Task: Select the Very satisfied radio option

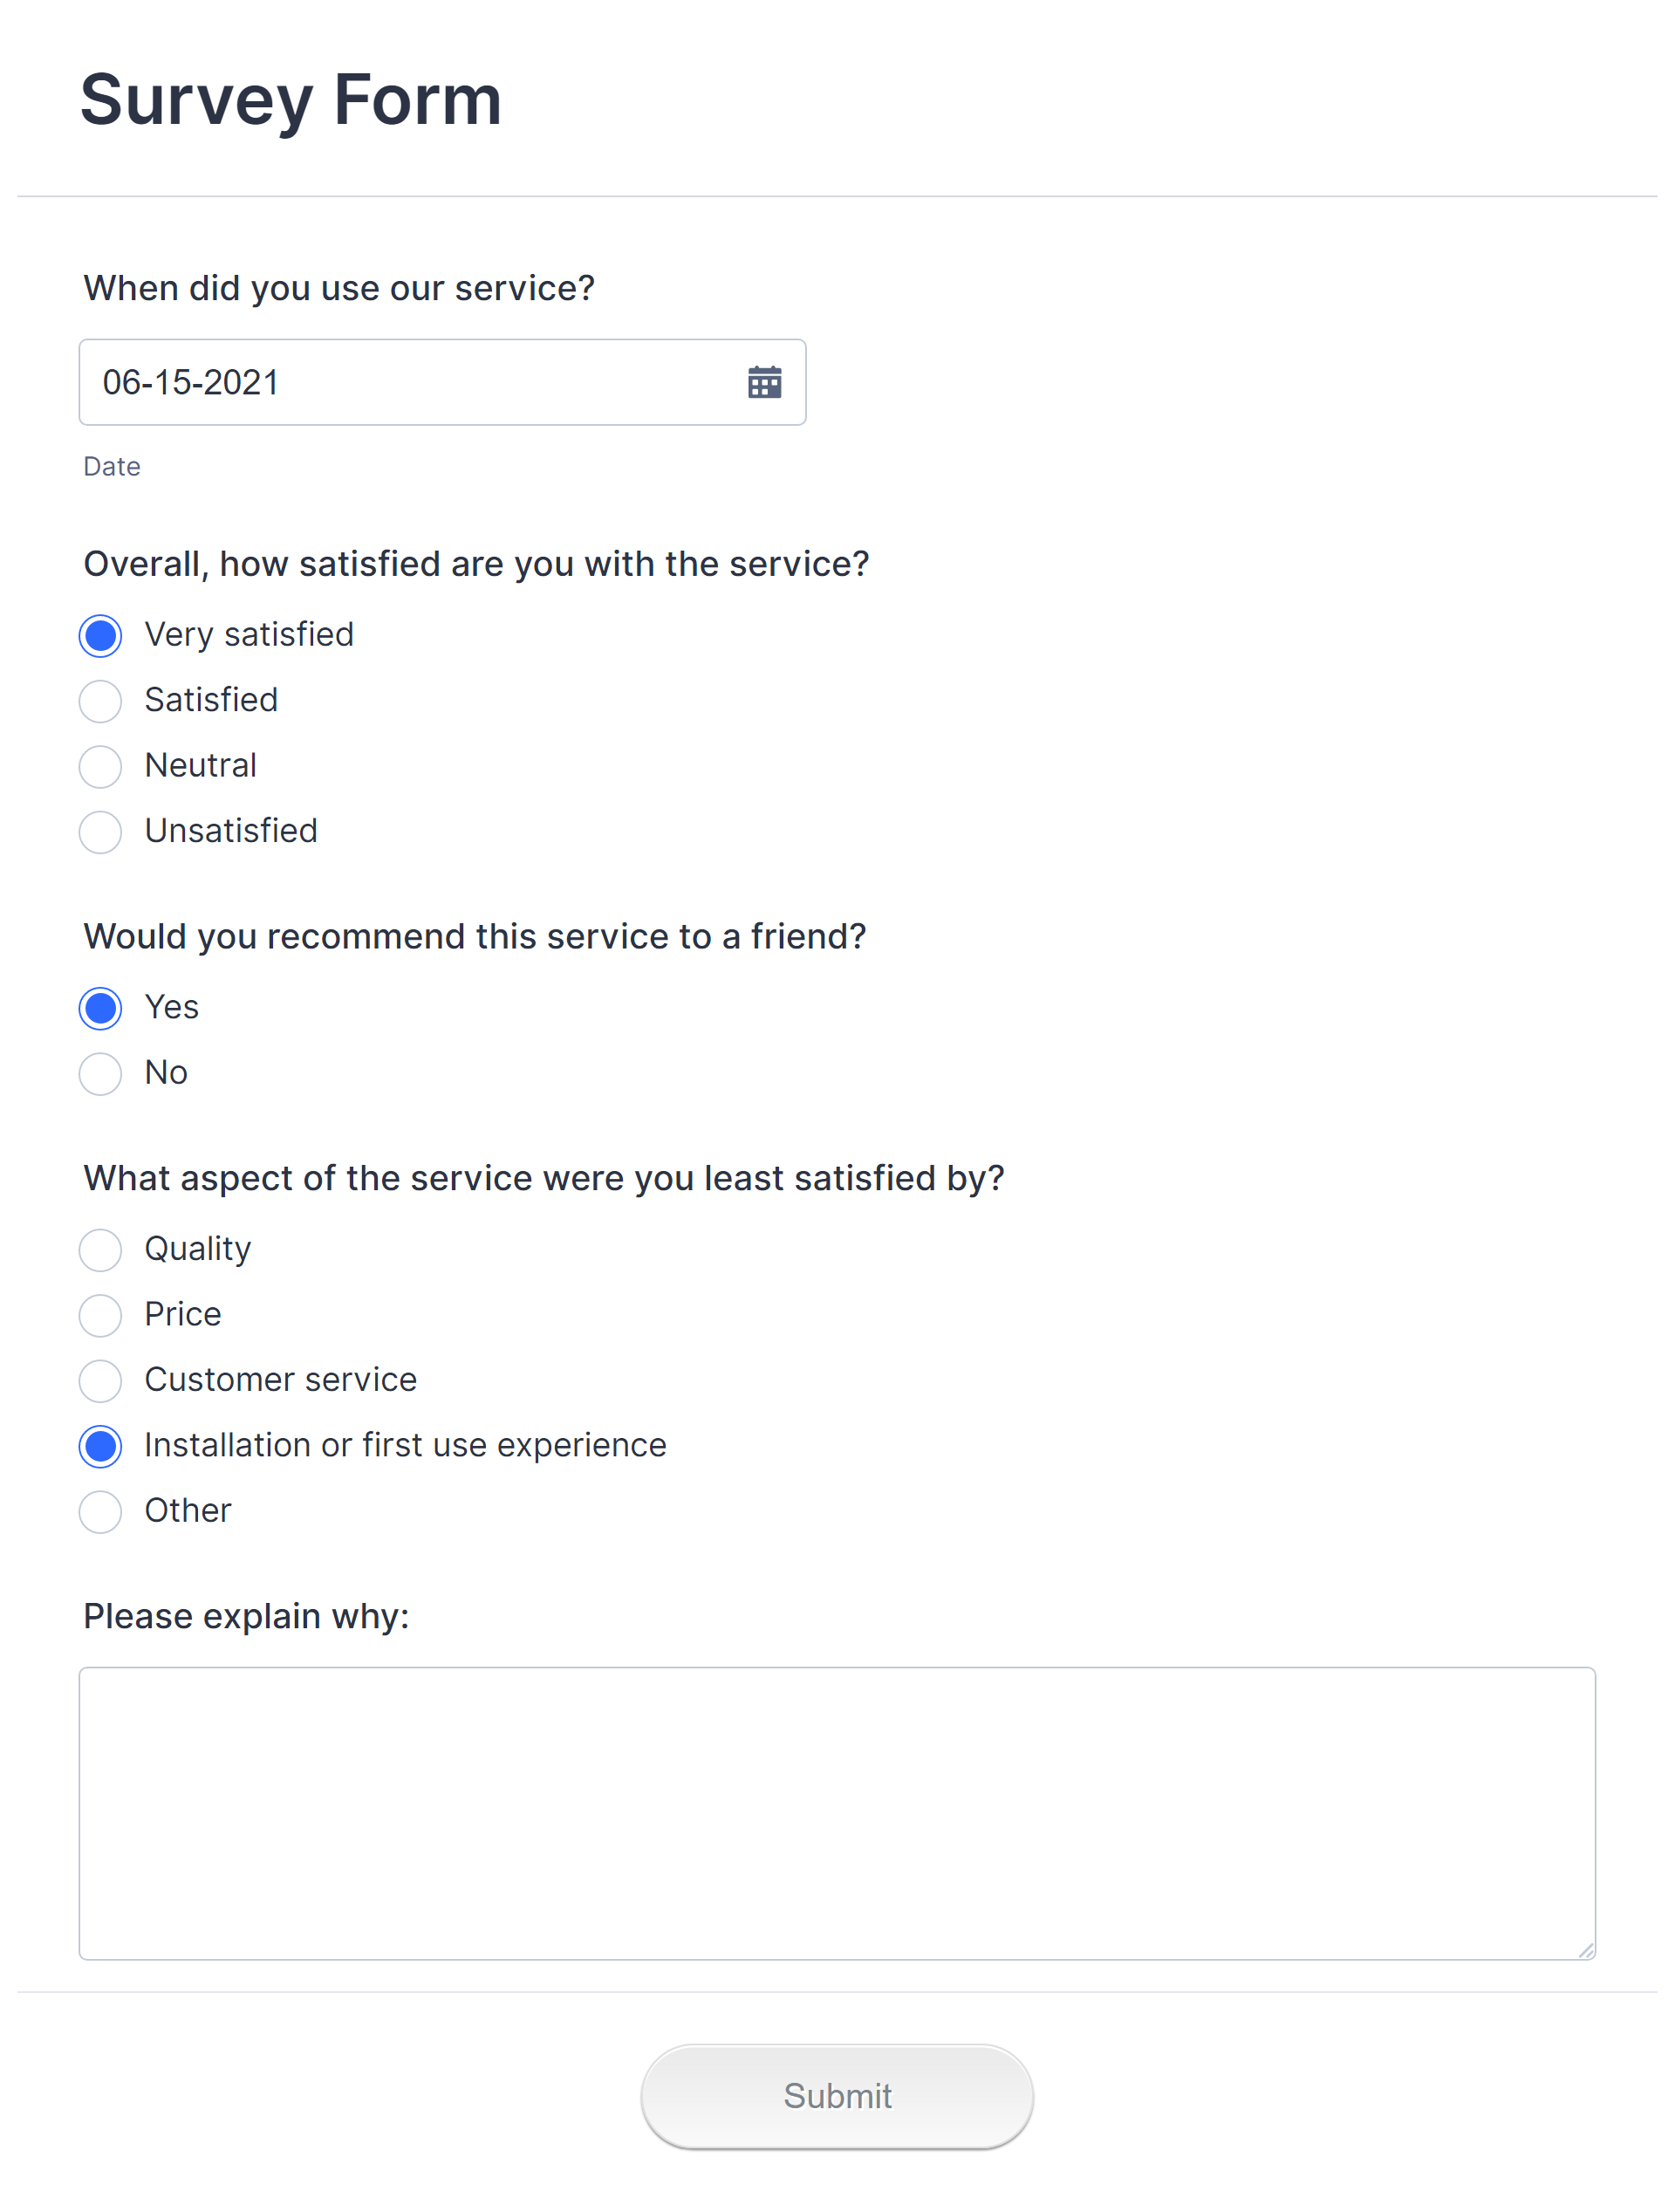Action: pyautogui.click(x=101, y=636)
